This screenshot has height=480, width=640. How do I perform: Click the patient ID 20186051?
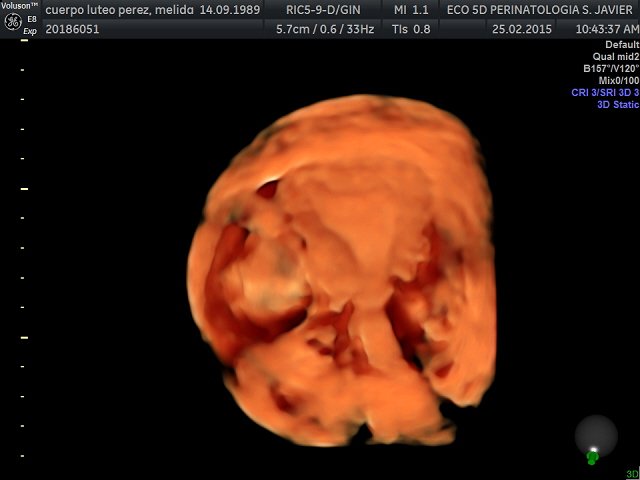(x=72, y=29)
